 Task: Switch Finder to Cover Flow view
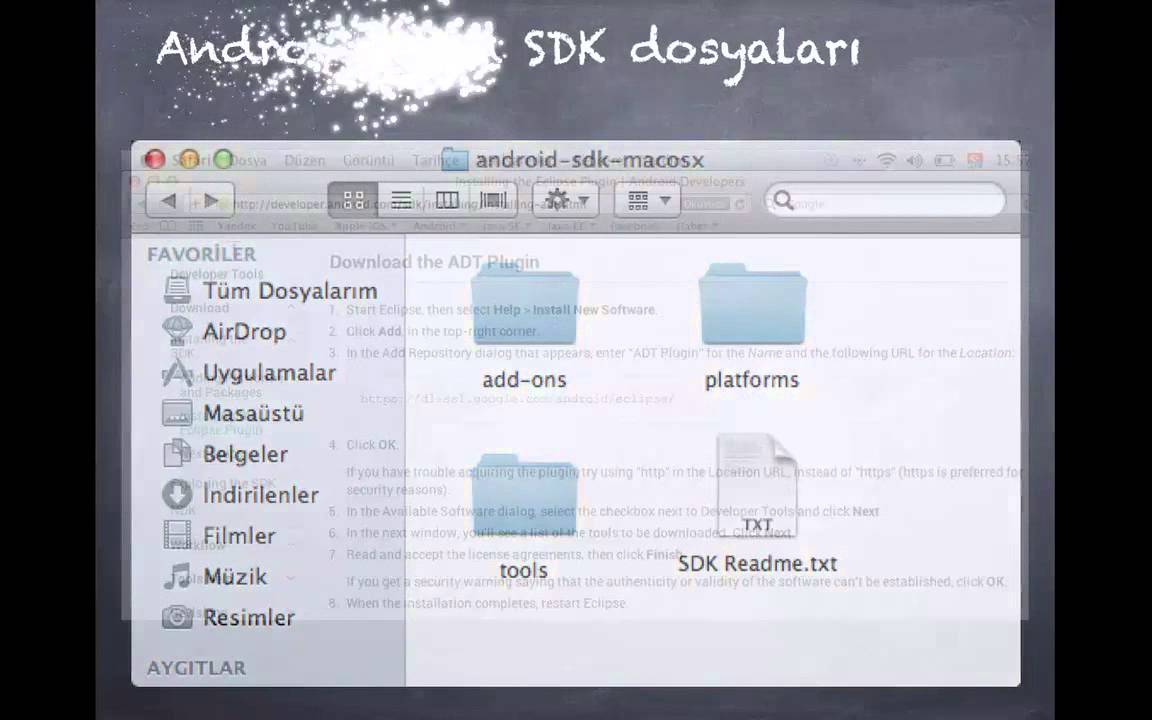(x=493, y=200)
